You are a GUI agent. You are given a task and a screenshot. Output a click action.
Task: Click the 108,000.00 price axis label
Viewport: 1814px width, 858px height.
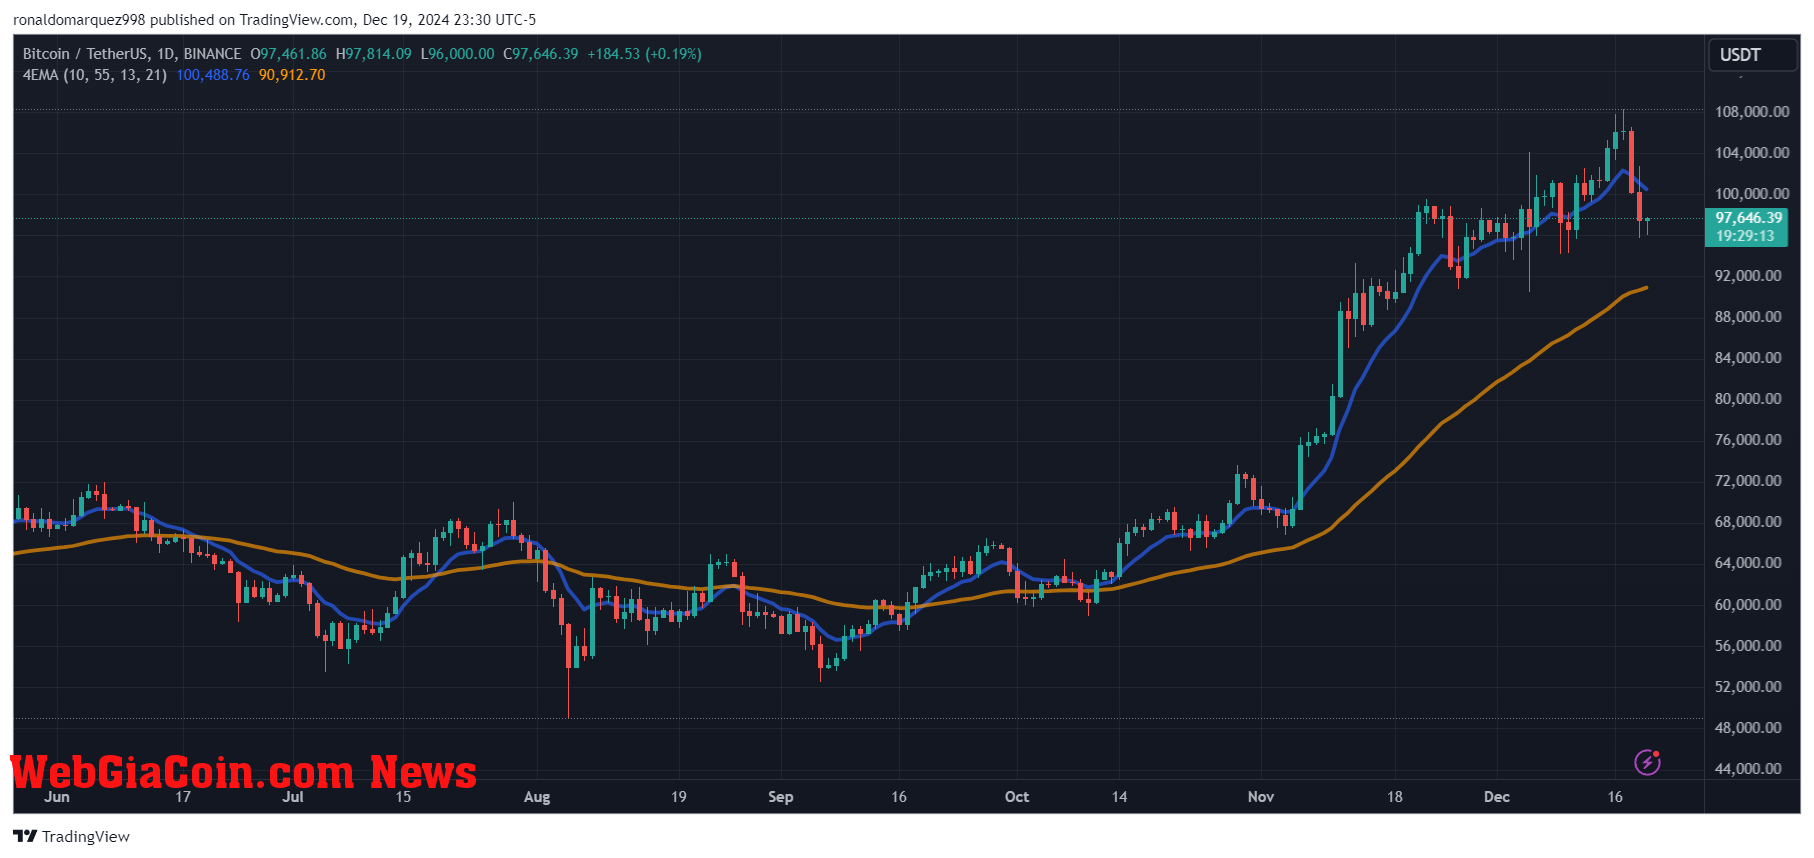[1752, 112]
